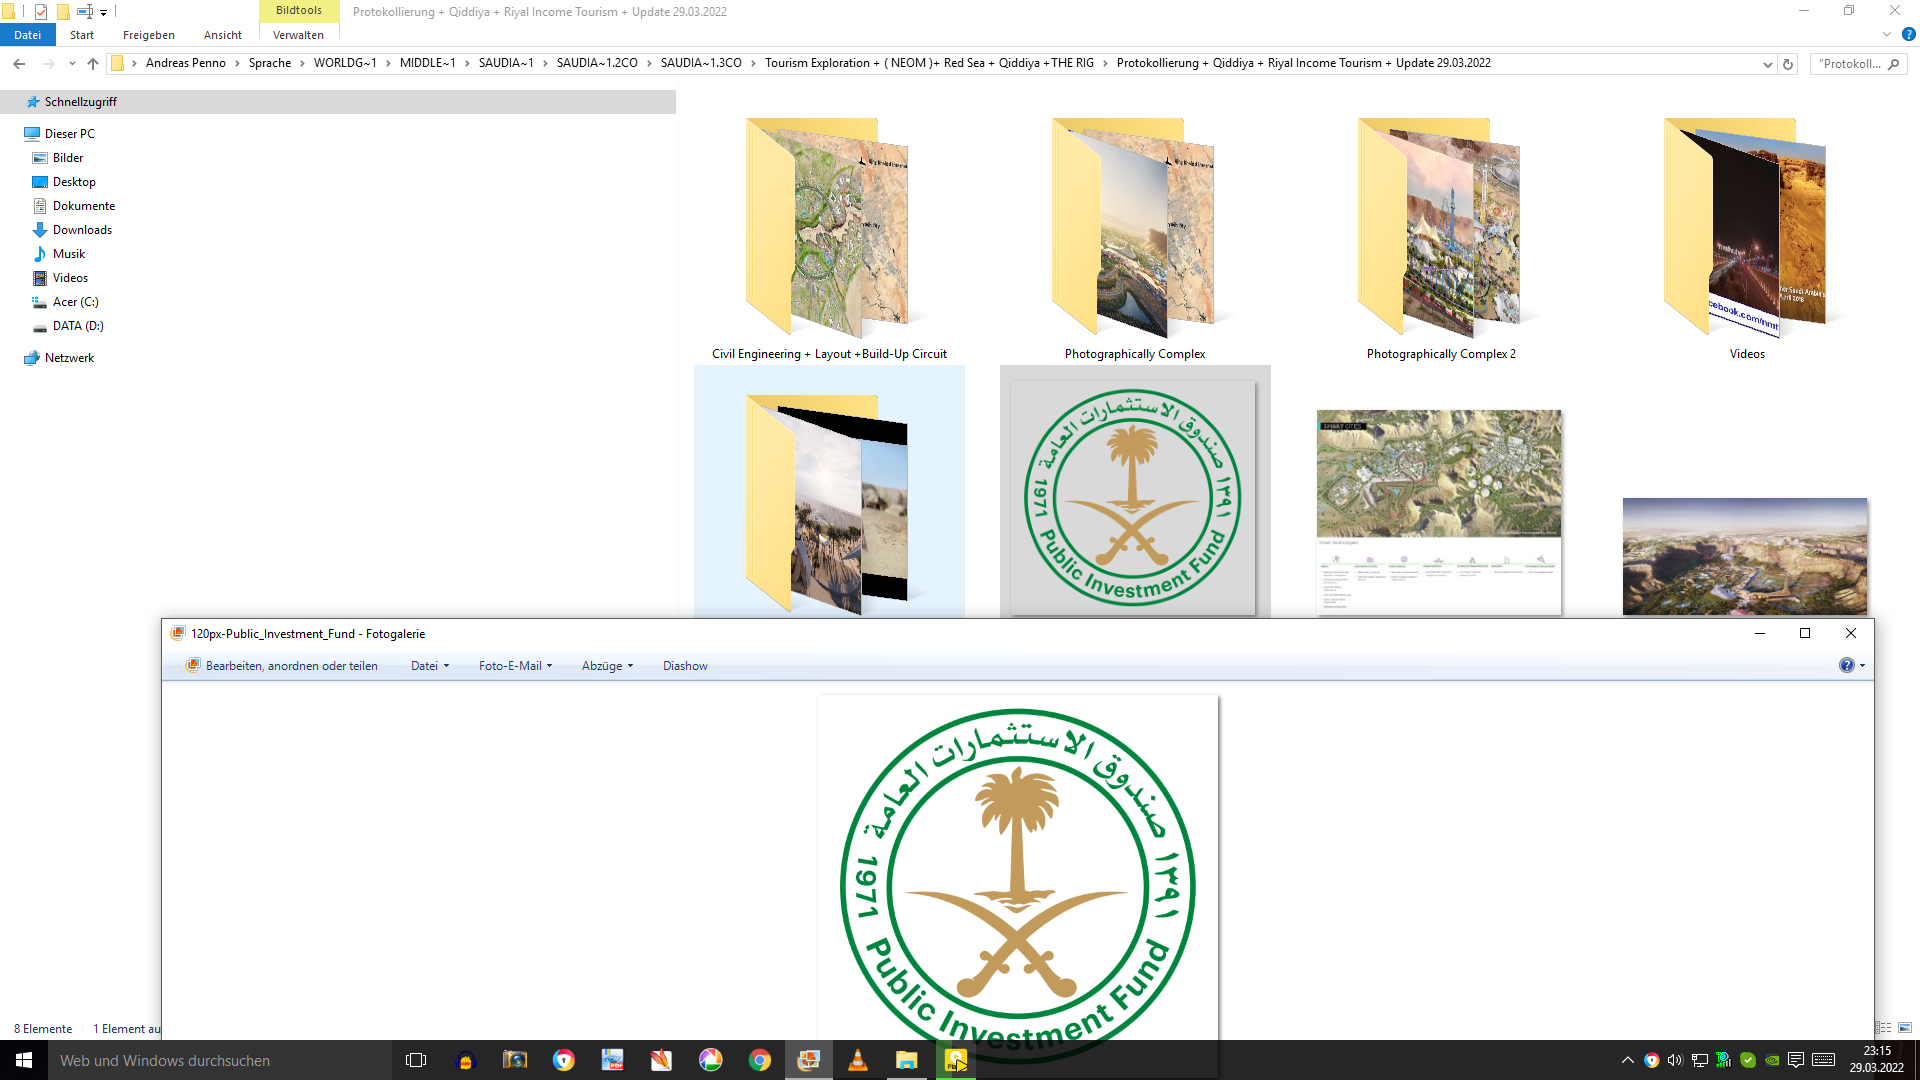Go up one folder level in Explorer

click(x=93, y=64)
